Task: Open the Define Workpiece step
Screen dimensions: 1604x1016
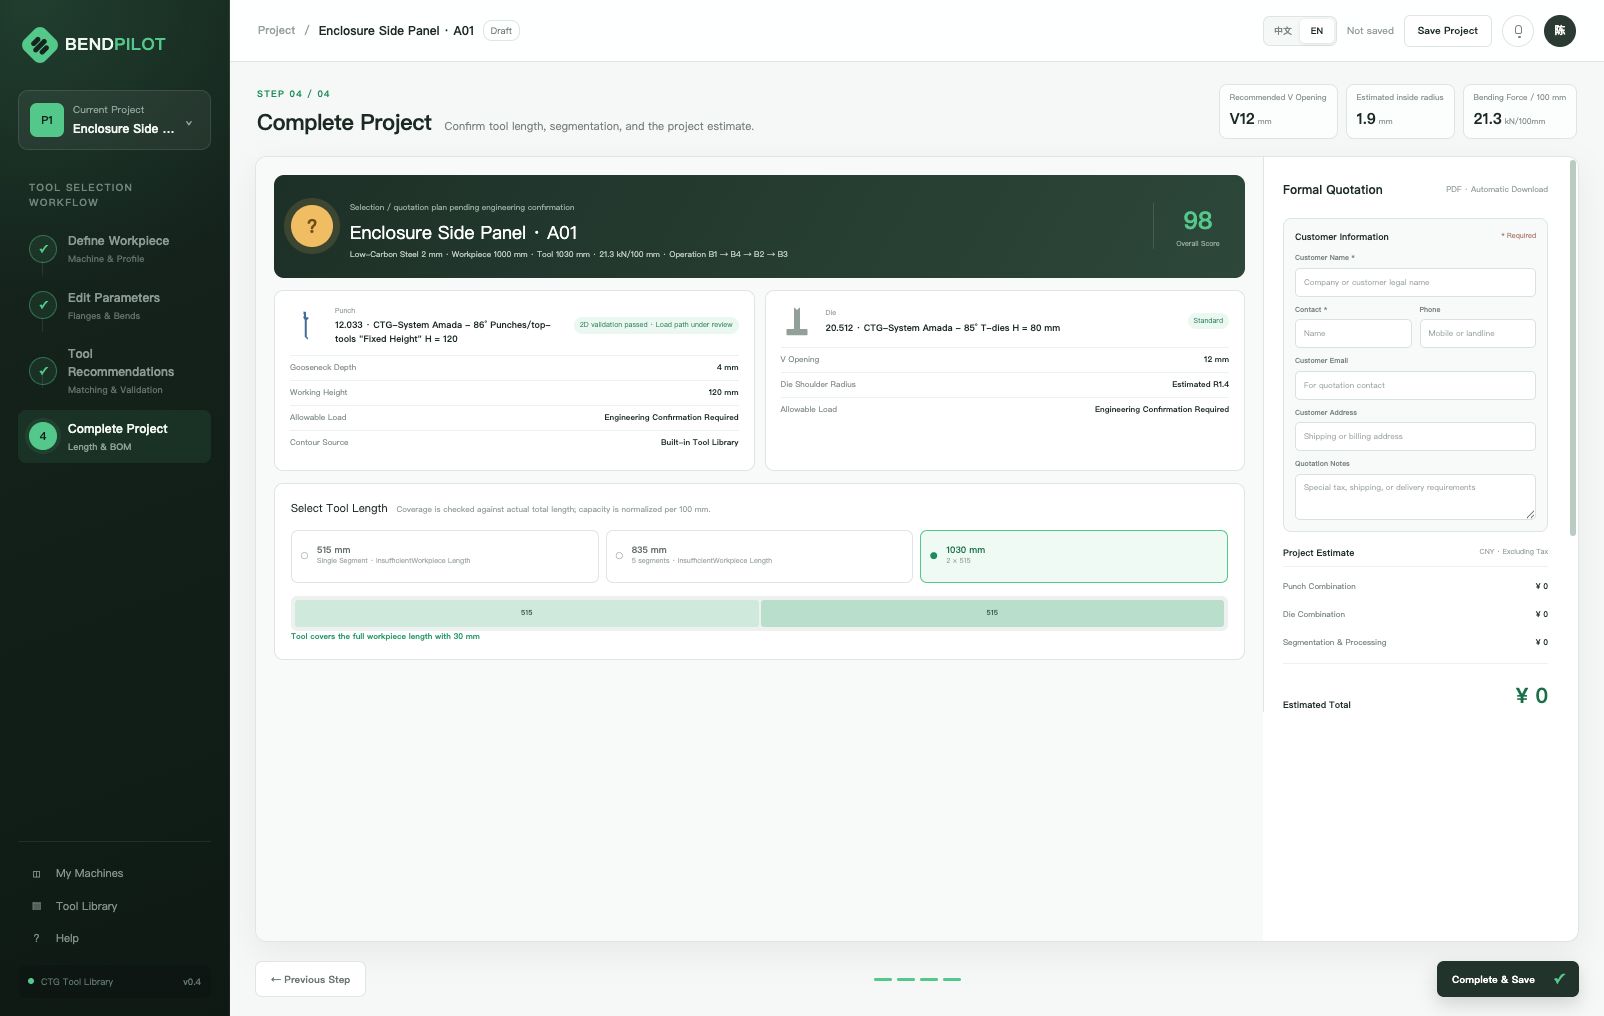Action: 114,249
